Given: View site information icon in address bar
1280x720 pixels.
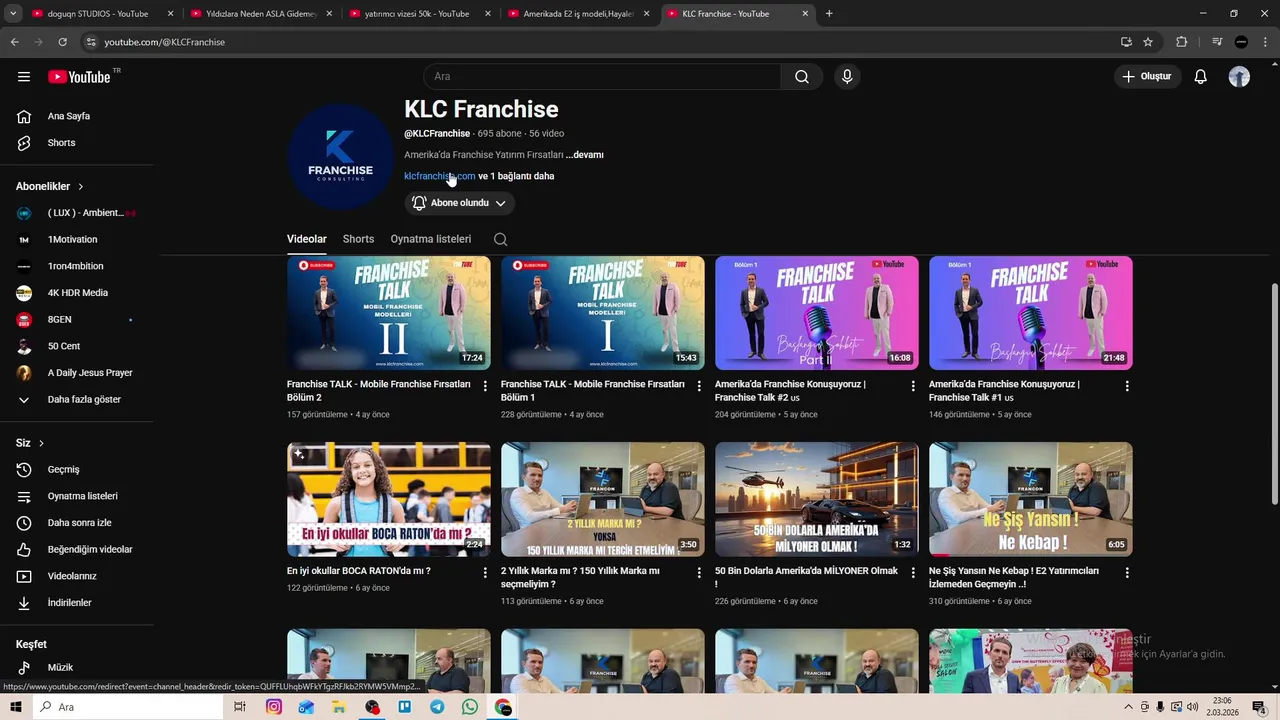Looking at the screenshot, I should point(91,42).
